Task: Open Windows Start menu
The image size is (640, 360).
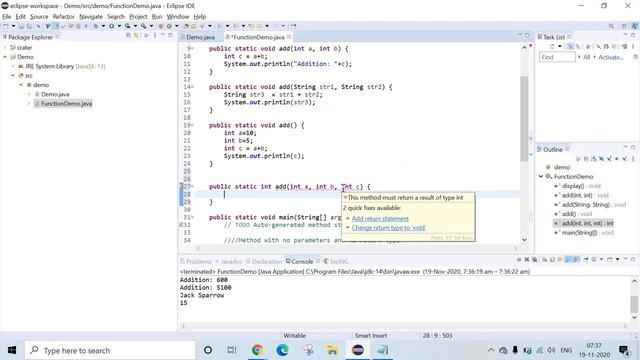Action: pos(12,350)
